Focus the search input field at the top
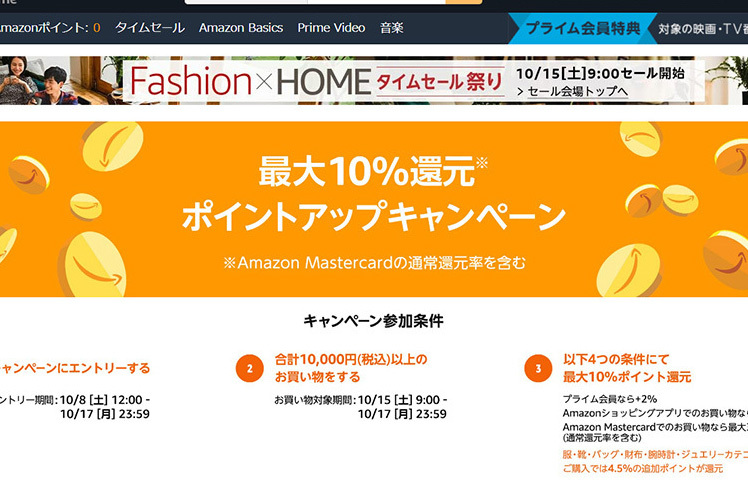This screenshot has height=499, width=748. click(315, 2)
